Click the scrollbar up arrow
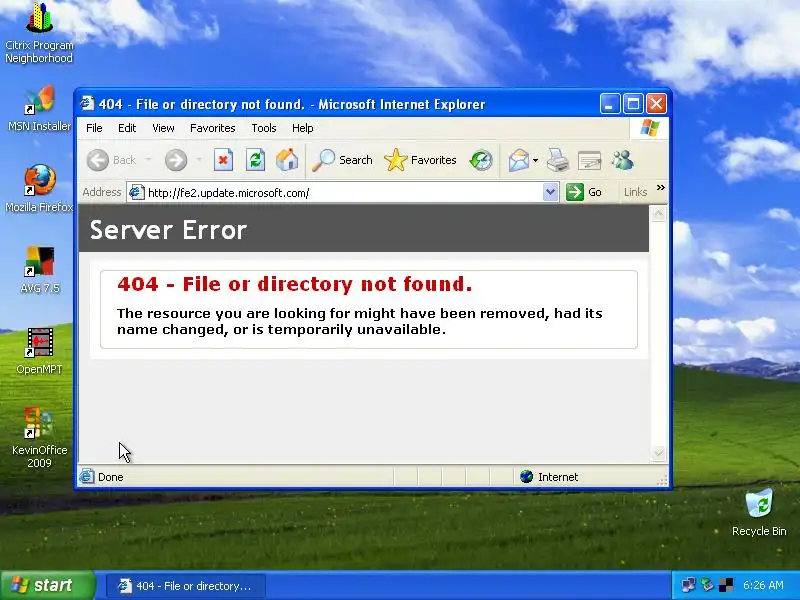The image size is (800, 600). 659,213
